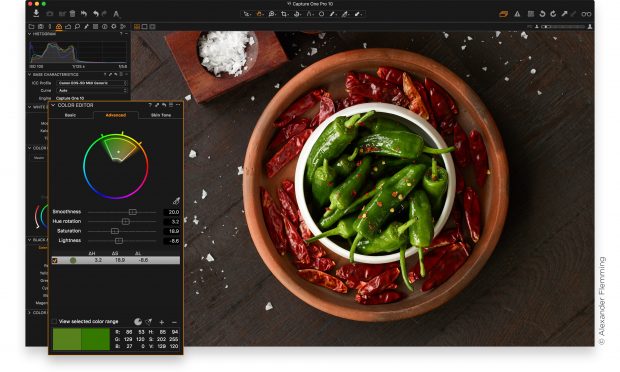Switch to the Basic tab
Screen dimensions: 620x372
point(70,115)
